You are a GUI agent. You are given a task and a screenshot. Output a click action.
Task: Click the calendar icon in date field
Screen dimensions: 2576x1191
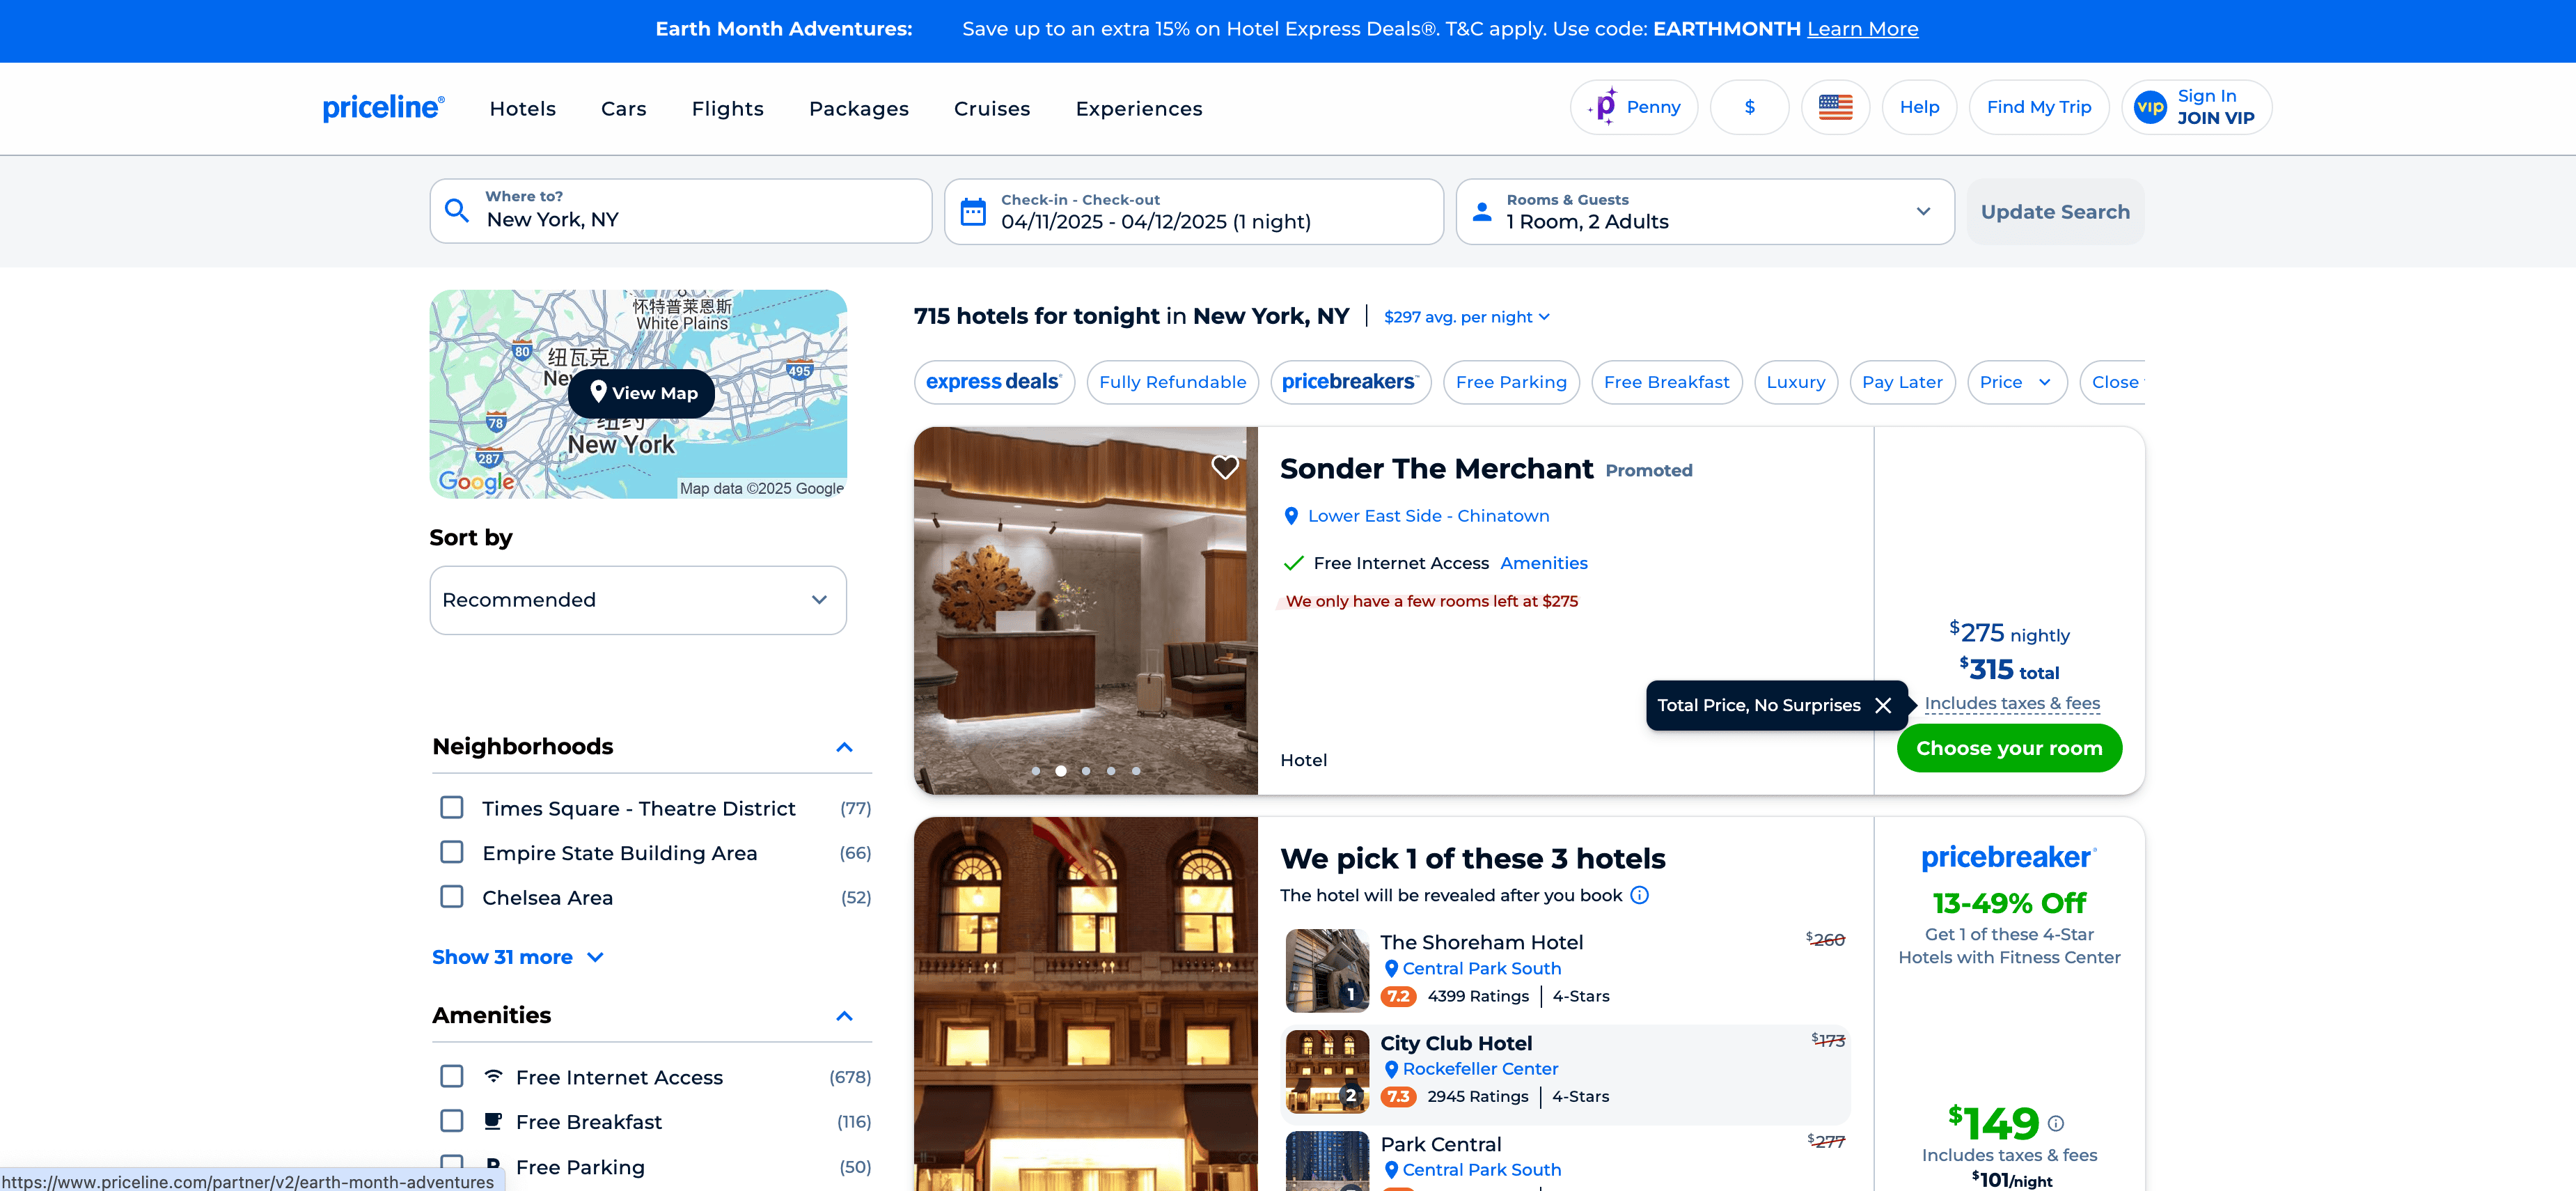(973, 212)
